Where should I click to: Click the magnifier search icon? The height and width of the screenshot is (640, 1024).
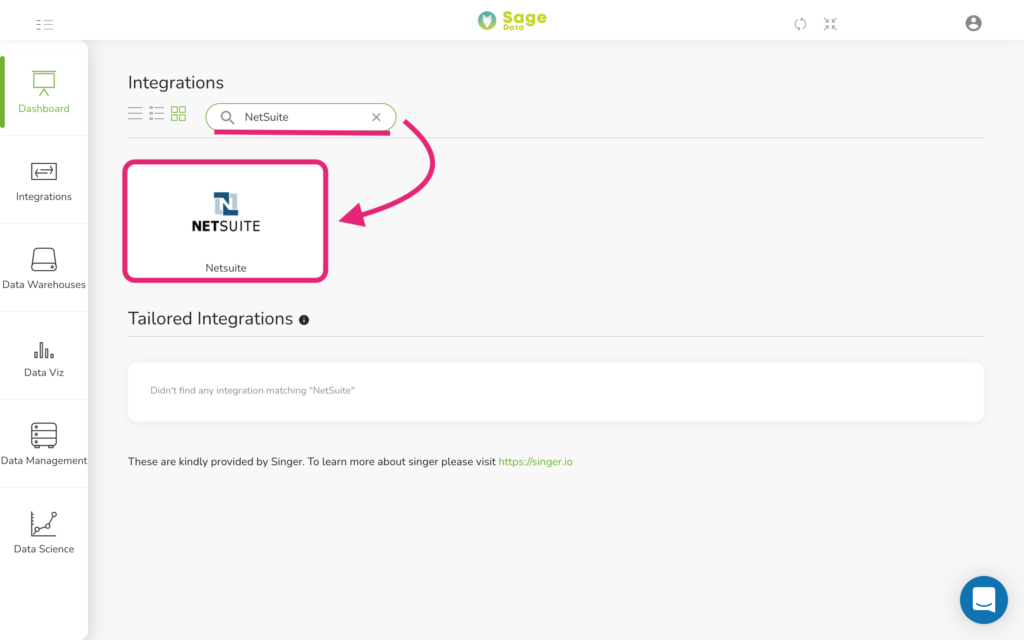coord(227,118)
